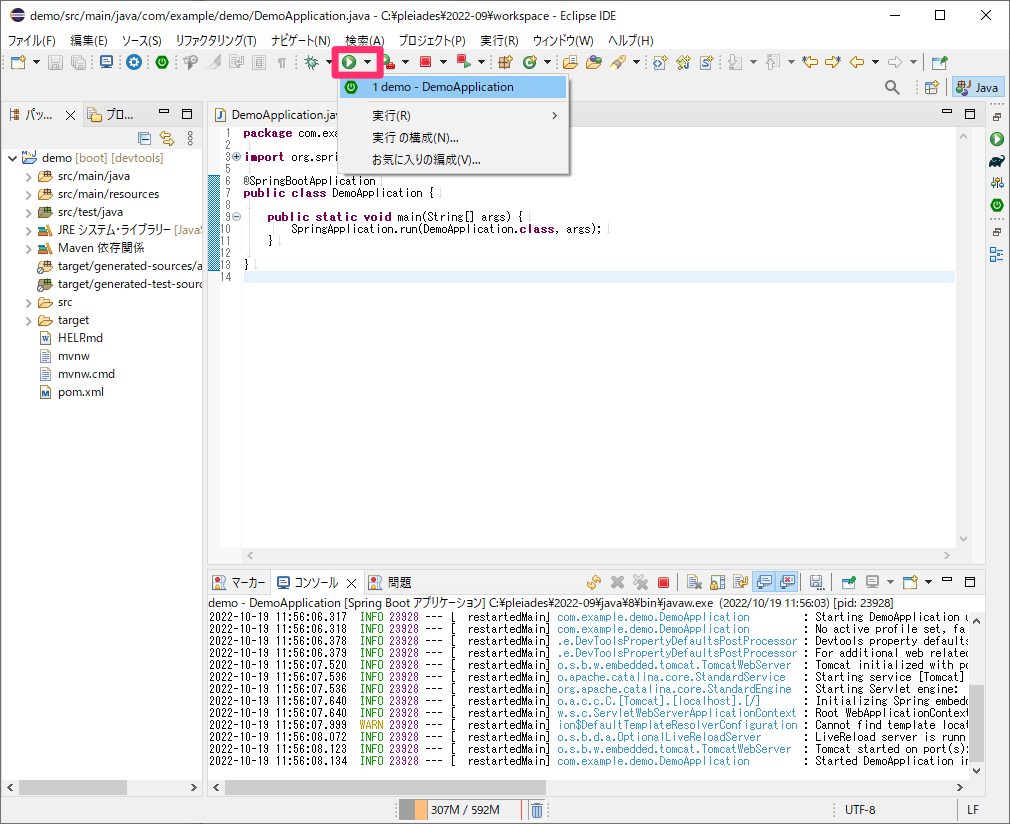Click the console horizontal scrollbar thumb

click(385, 787)
